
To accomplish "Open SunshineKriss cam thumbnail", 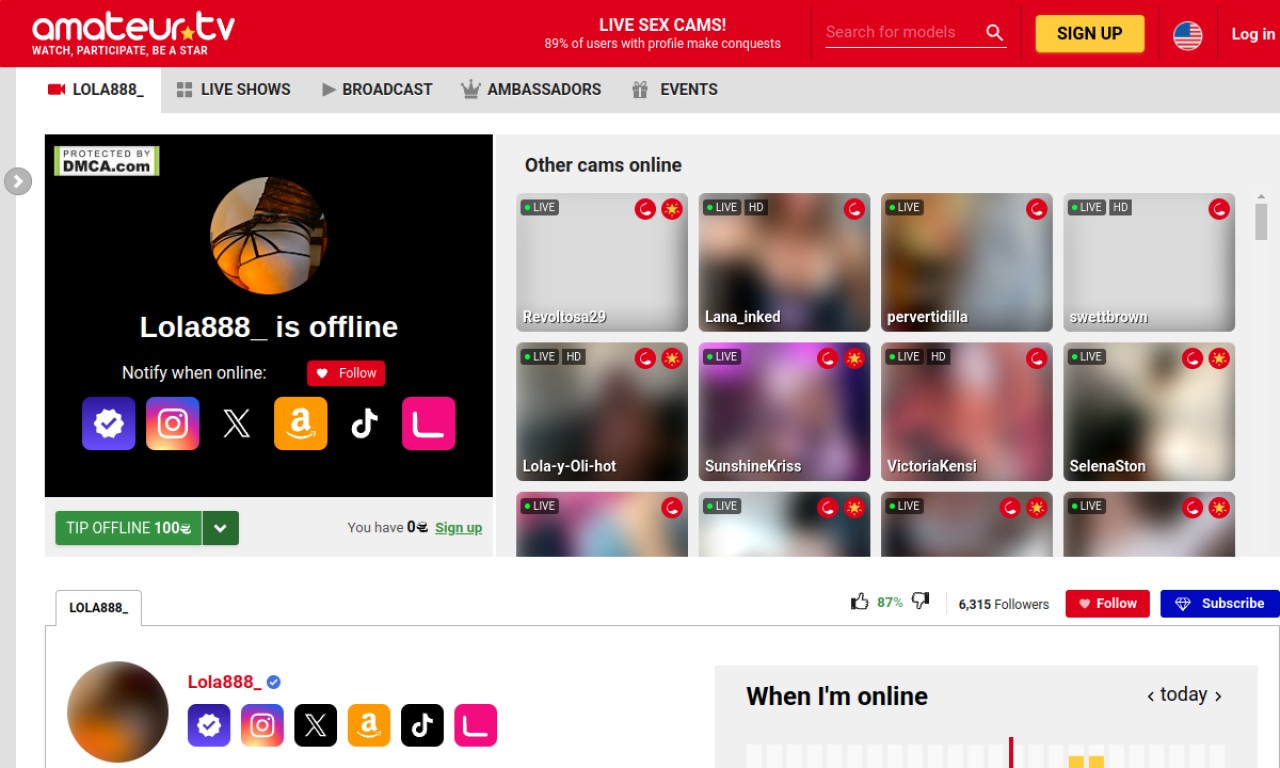I will point(784,411).
